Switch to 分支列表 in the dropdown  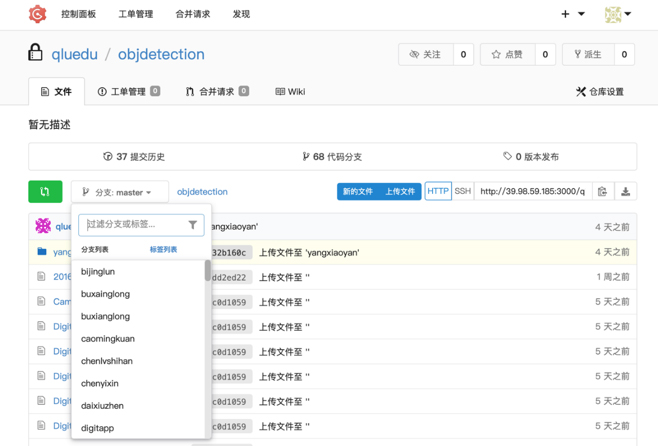pyautogui.click(x=95, y=250)
